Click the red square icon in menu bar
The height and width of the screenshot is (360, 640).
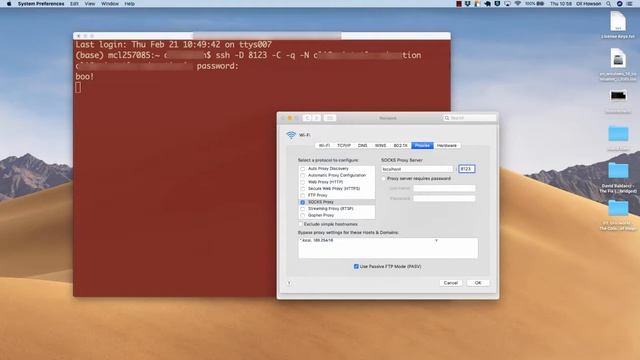459,4
